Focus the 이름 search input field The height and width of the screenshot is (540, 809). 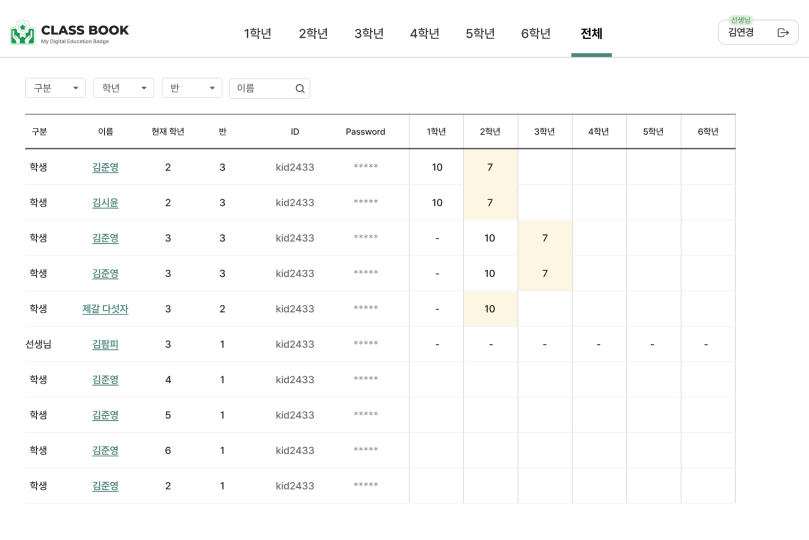pyautogui.click(x=262, y=89)
